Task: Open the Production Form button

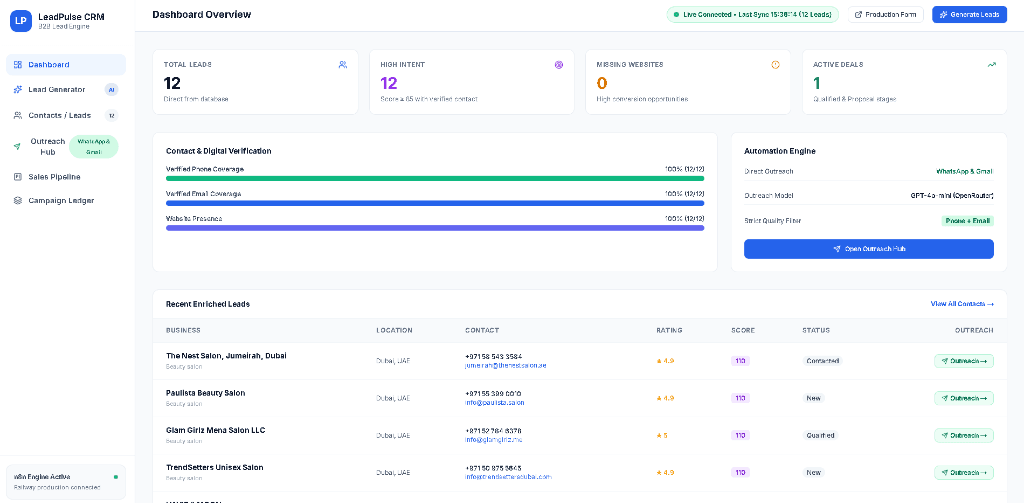Action: (886, 14)
